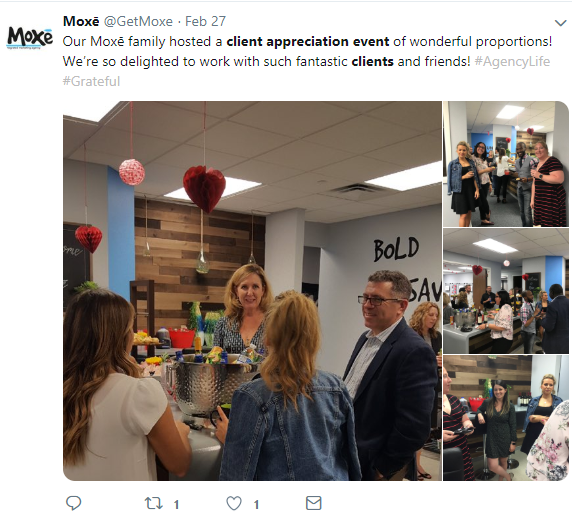Click the bold "client appreciation event" text
572x520 pixels.
coord(308,42)
